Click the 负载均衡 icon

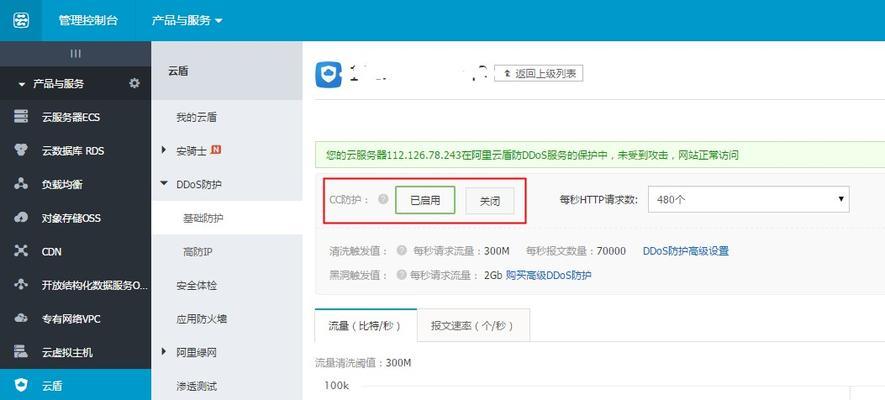coord(21,184)
